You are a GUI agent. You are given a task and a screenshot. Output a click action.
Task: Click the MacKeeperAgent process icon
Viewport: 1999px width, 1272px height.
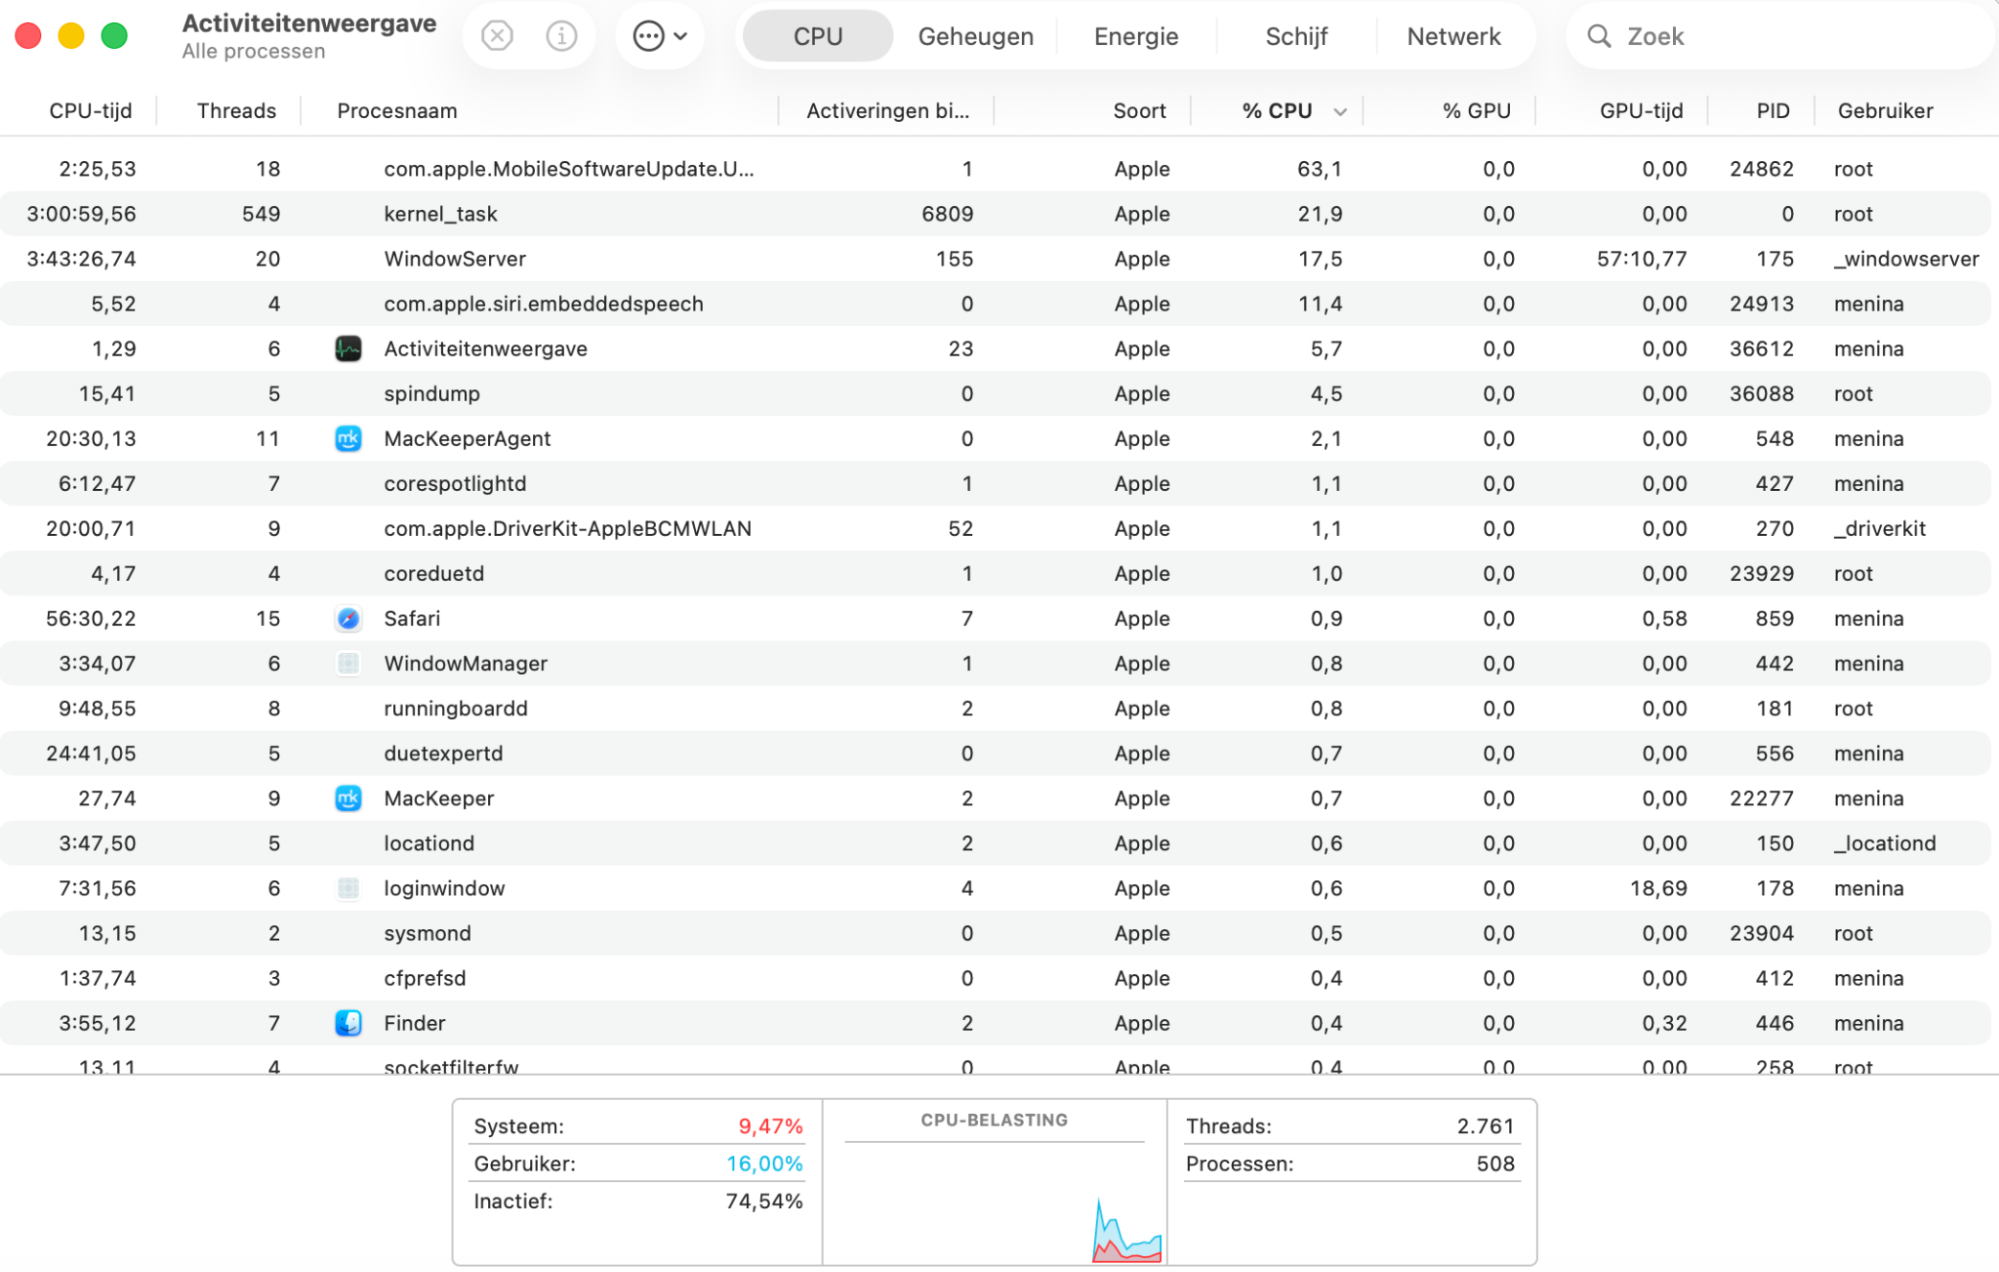point(348,439)
